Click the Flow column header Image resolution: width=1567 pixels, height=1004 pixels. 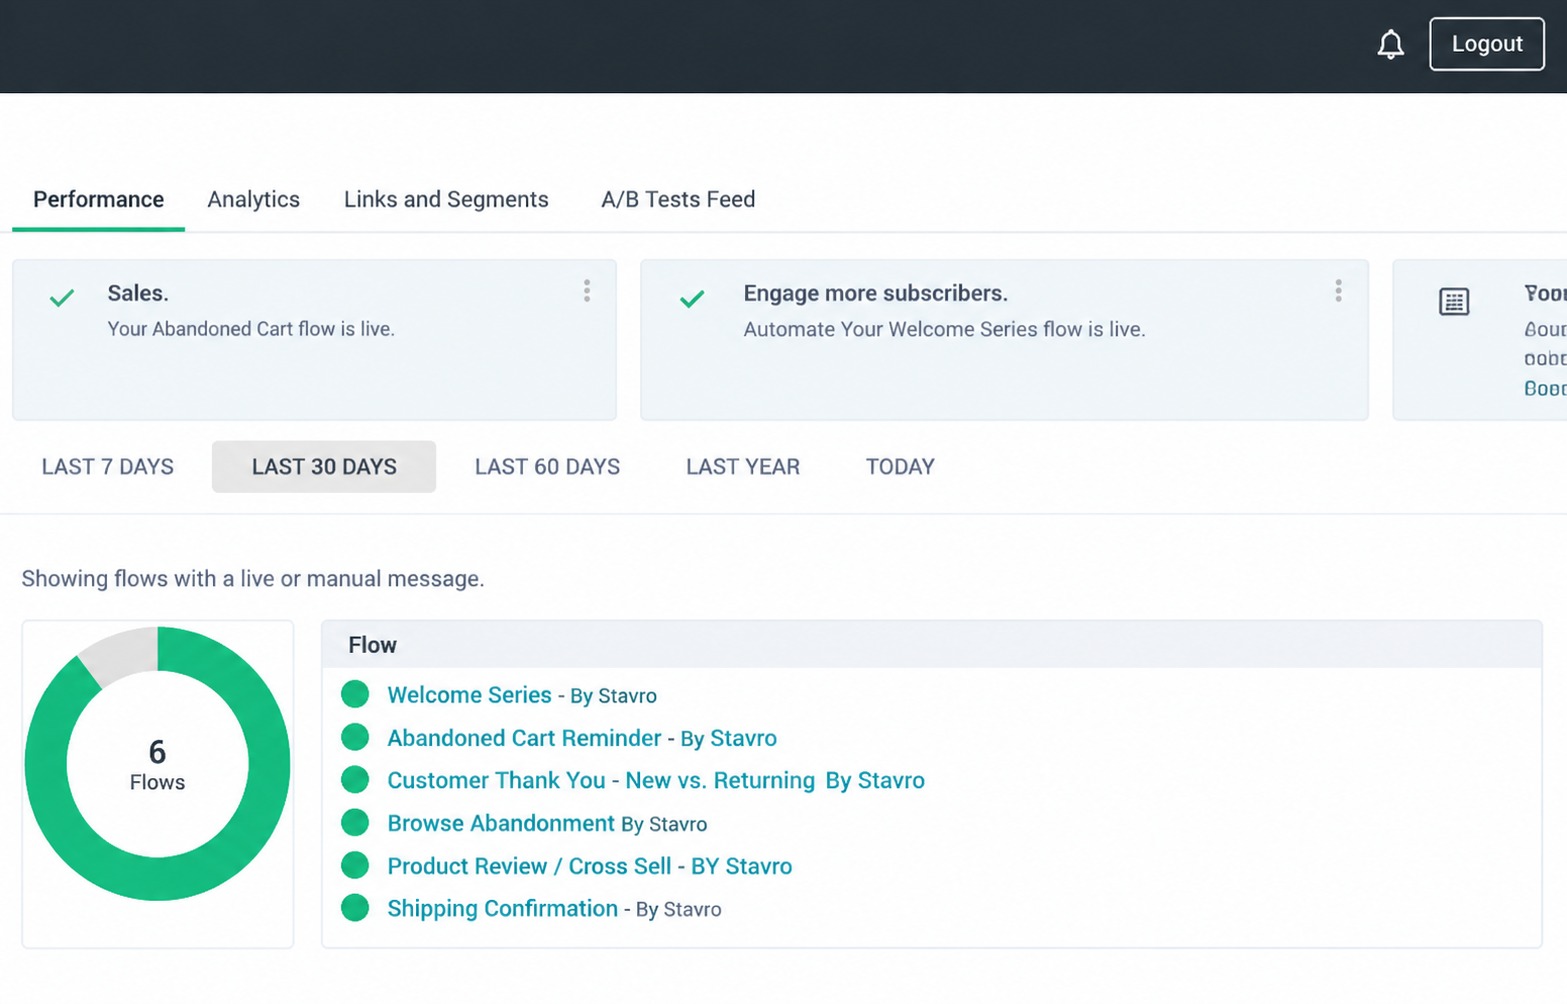pyautogui.click(x=372, y=645)
